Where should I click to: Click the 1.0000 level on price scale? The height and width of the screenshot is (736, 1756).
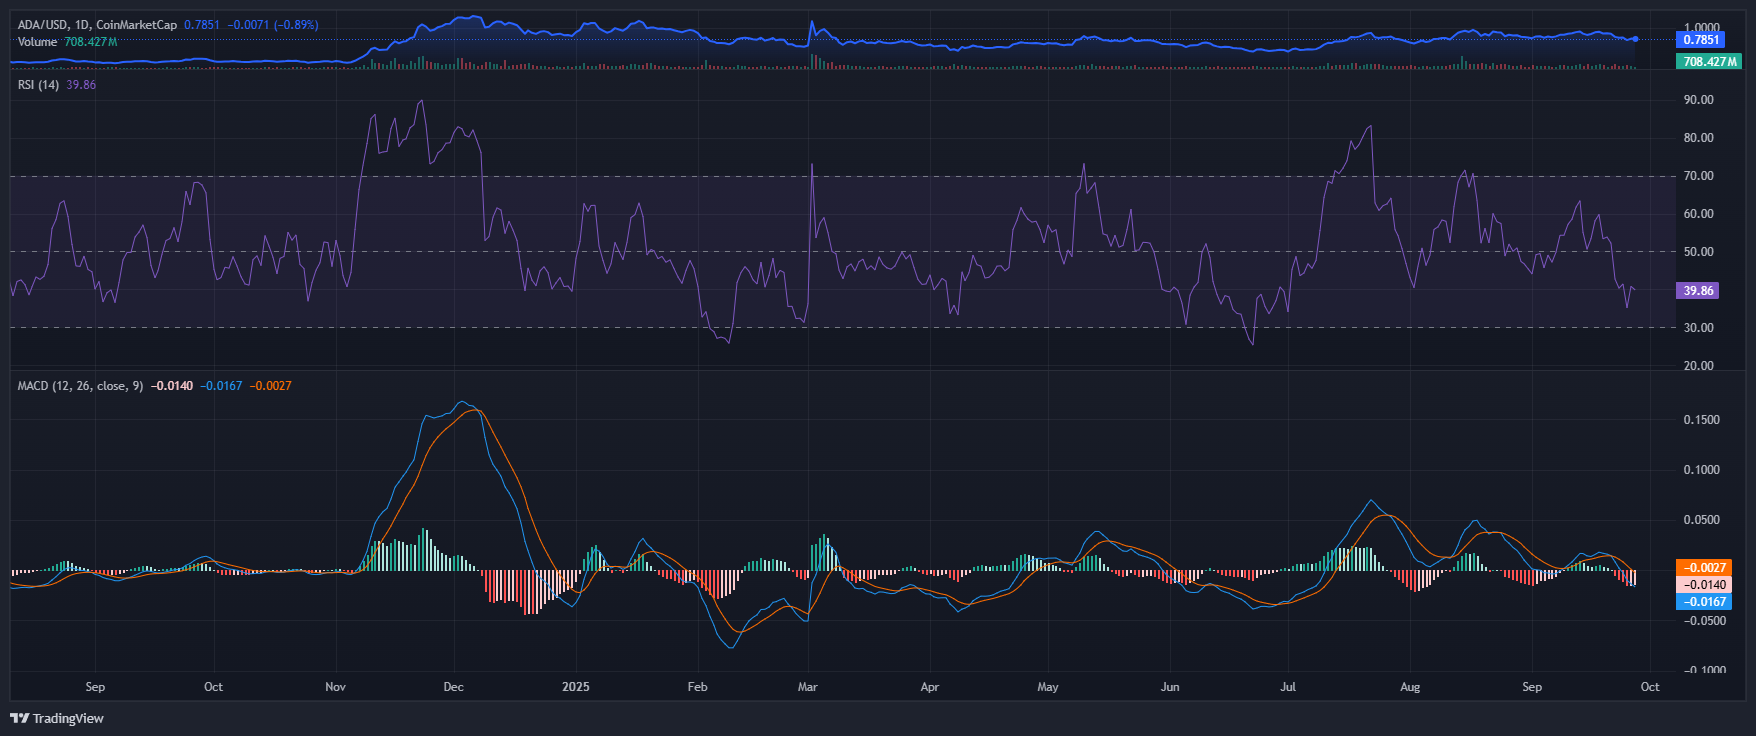click(1701, 28)
